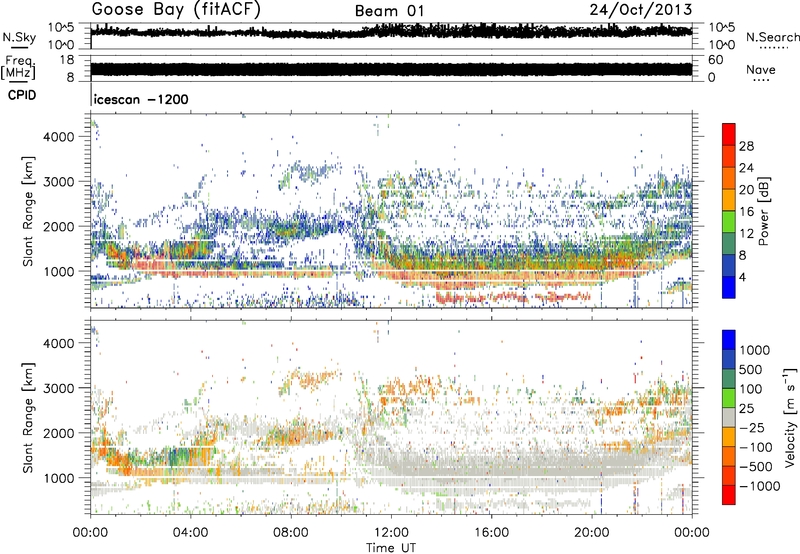Click the 16 label on Power colorbar

(x=746, y=212)
